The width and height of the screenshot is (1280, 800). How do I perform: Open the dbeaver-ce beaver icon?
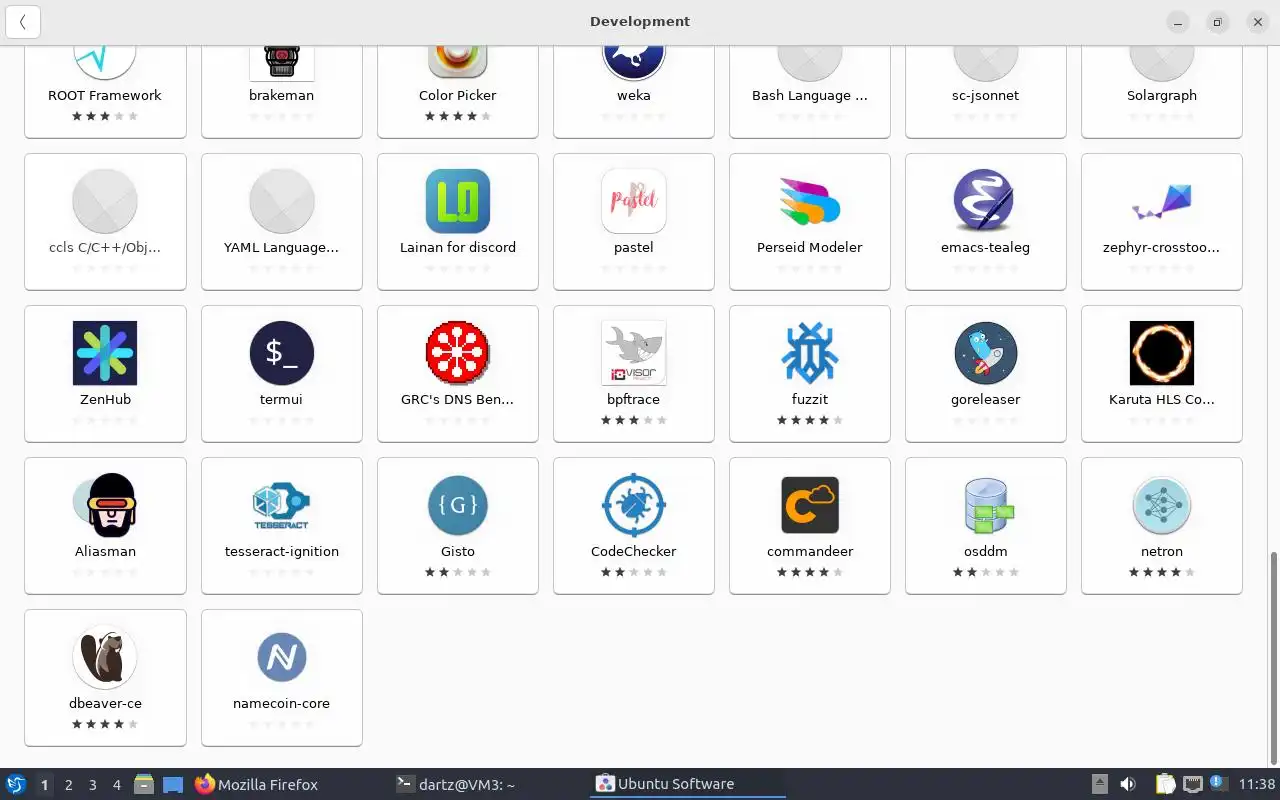point(105,657)
